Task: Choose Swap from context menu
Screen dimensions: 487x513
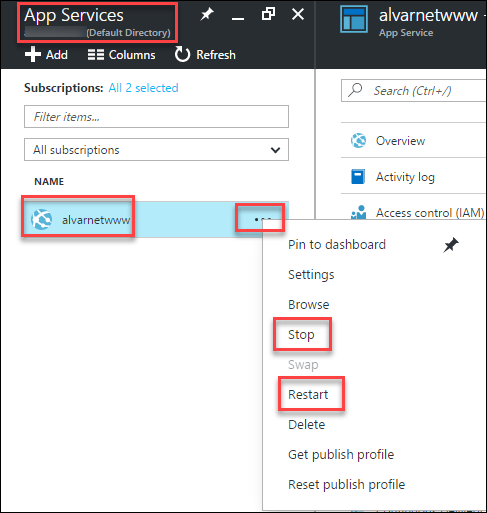Action: [303, 365]
